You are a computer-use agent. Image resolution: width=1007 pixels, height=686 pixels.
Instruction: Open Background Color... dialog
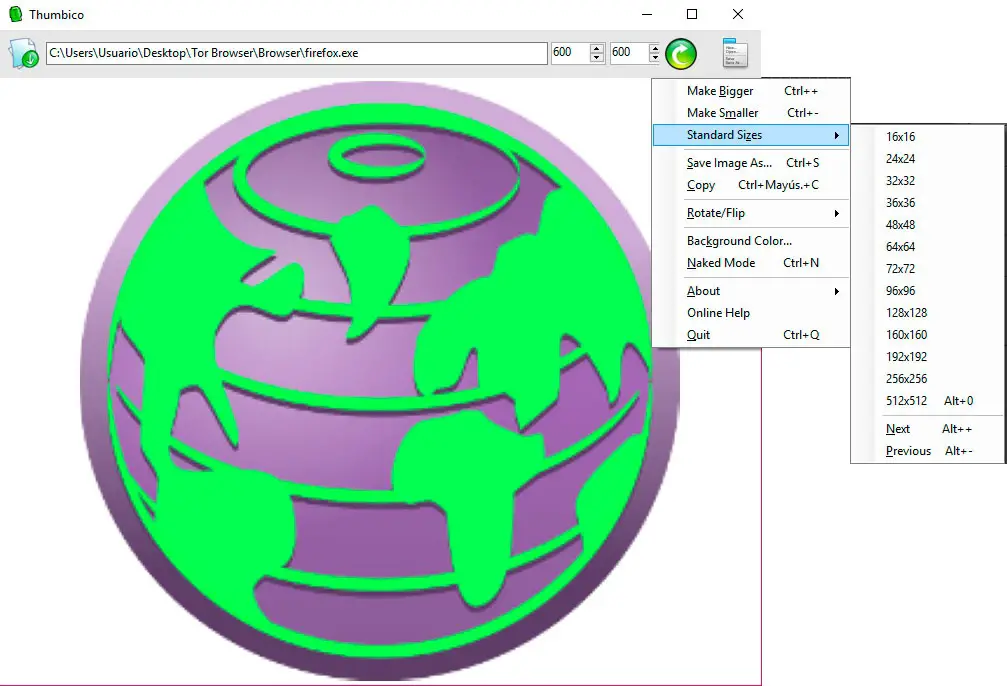(x=751, y=241)
